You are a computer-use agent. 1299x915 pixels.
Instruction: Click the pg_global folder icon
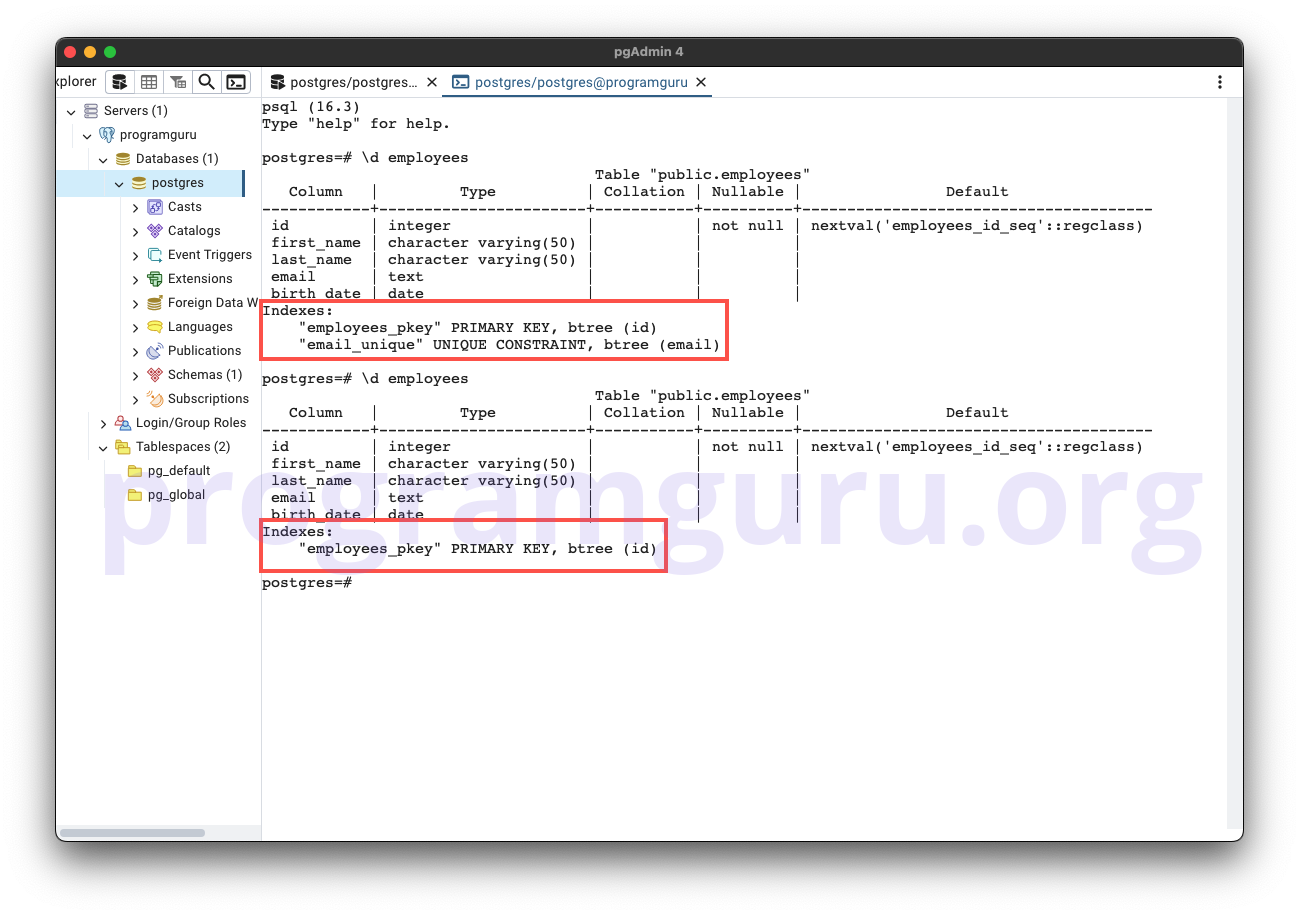pyautogui.click(x=135, y=495)
